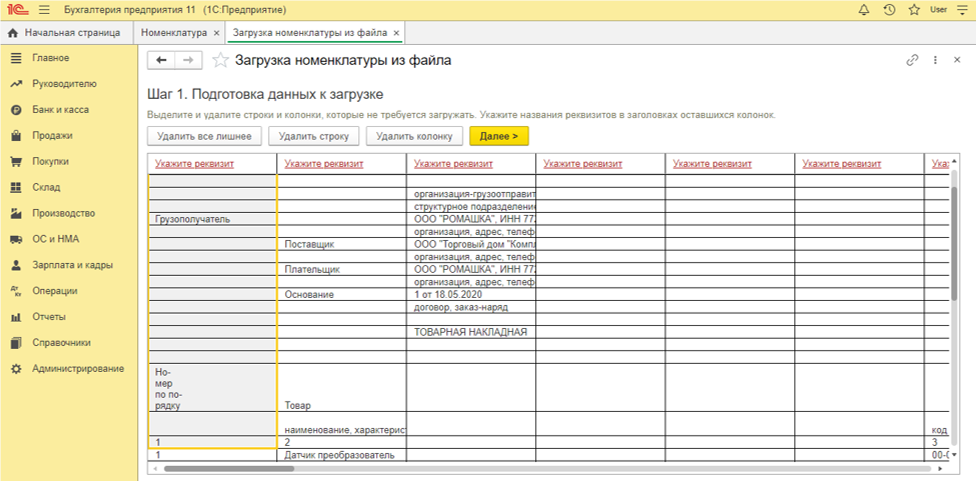This screenshot has height=481, width=976.
Task: Select the договор, заказ-наряд cell
Action: click(471, 307)
